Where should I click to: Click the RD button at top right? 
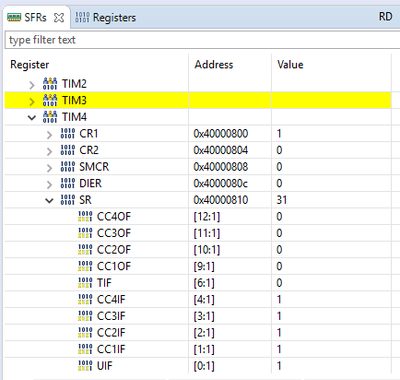pyautogui.click(x=385, y=17)
